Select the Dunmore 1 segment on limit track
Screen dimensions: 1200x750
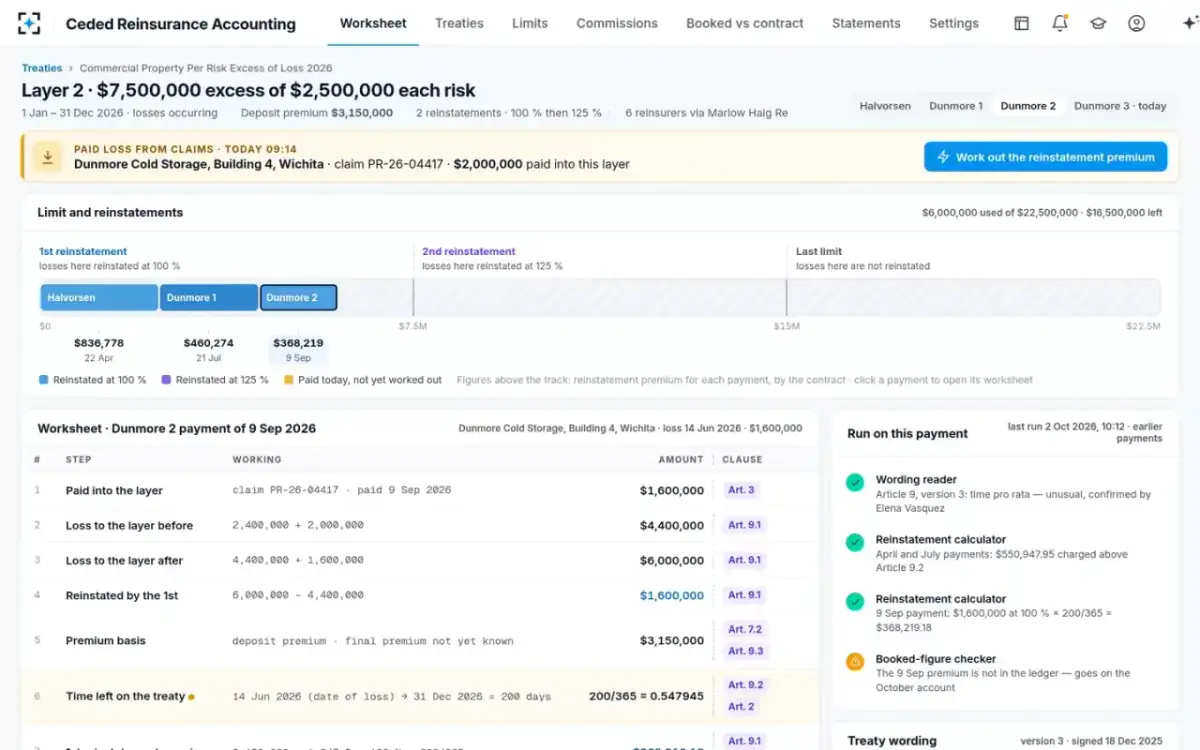(209, 297)
